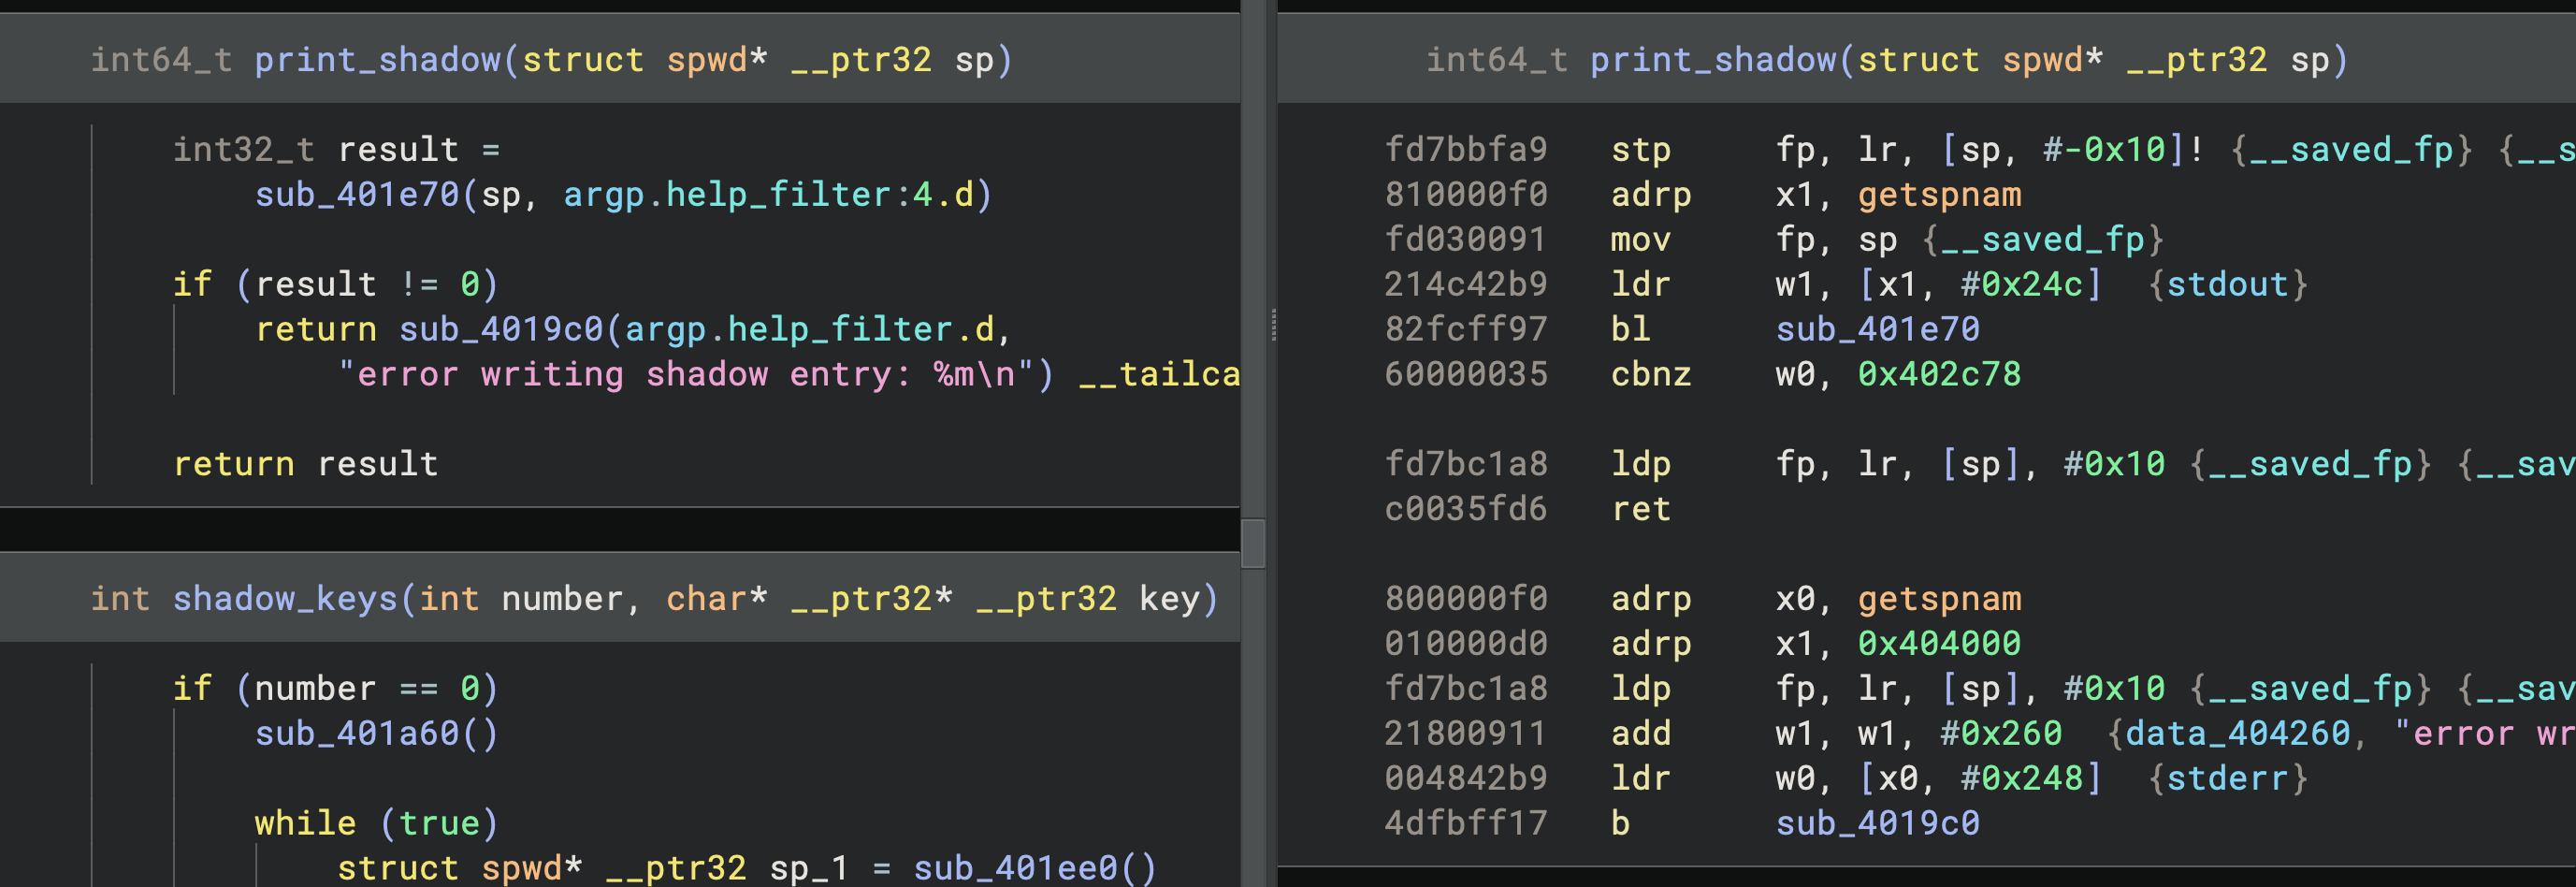
Task: Click print_shadow name in left pane header
Action: pos(377,60)
